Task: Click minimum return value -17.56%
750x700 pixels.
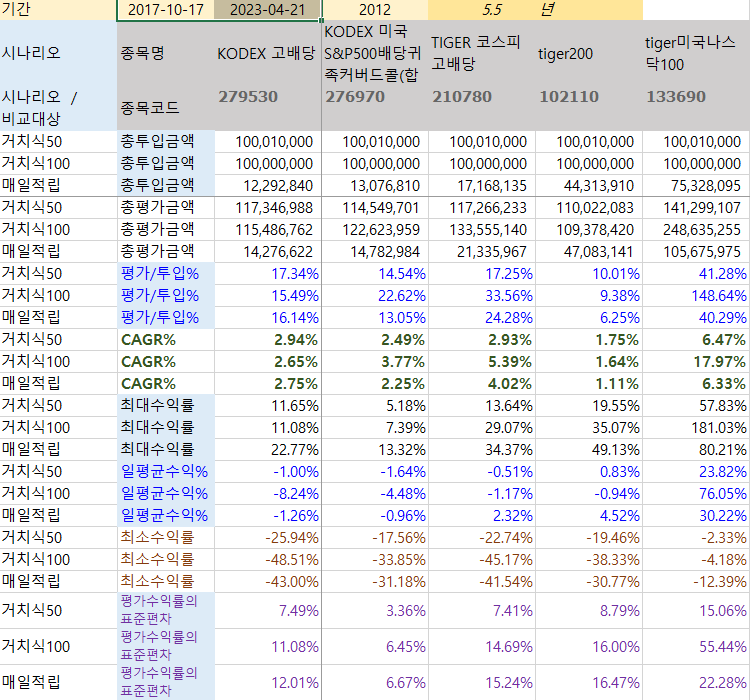Action: point(375,537)
